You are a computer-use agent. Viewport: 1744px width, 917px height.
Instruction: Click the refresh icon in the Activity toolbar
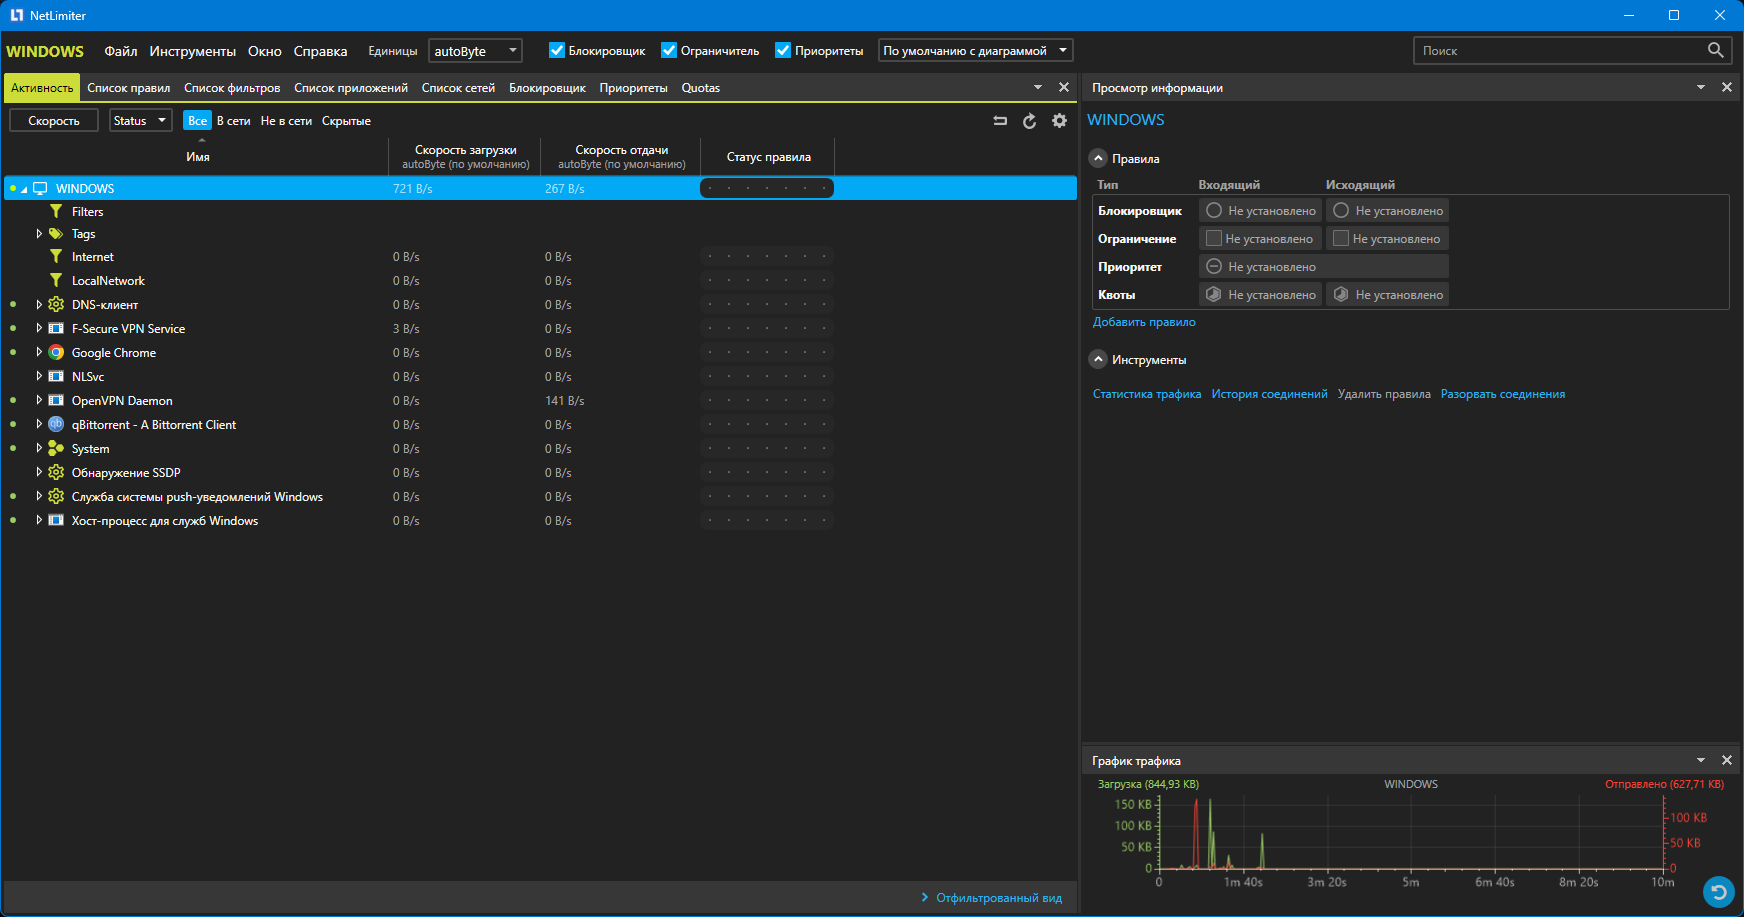[1029, 121]
